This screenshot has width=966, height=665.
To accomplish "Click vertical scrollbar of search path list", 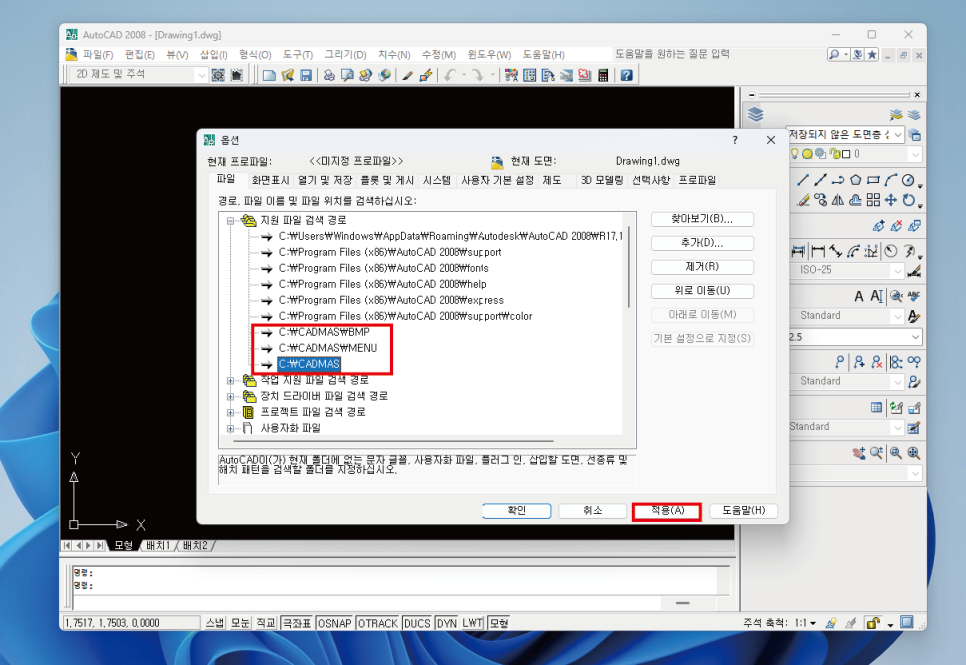I will pyautogui.click(x=629, y=265).
